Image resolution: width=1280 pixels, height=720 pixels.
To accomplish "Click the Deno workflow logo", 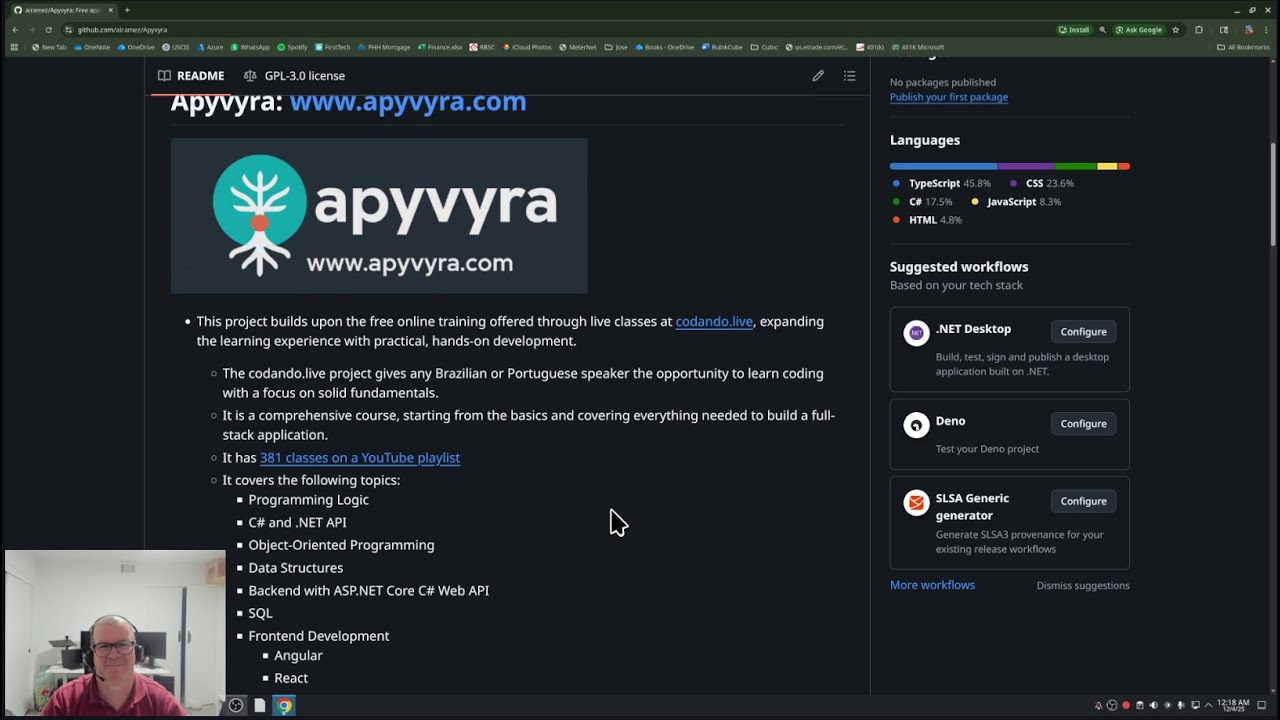I will pyautogui.click(x=916, y=425).
